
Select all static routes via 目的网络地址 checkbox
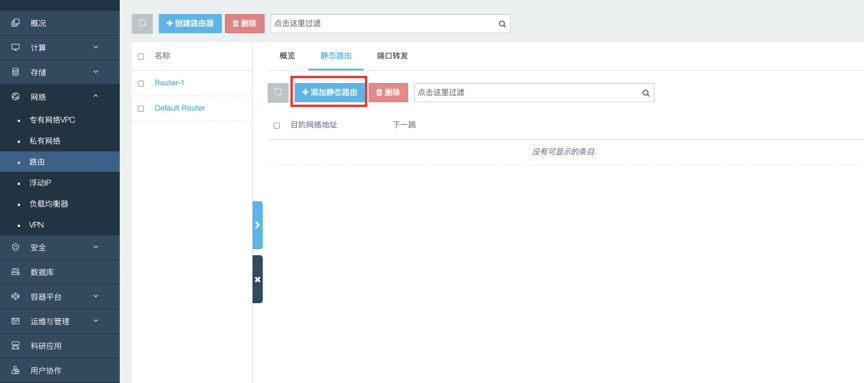[x=277, y=126]
